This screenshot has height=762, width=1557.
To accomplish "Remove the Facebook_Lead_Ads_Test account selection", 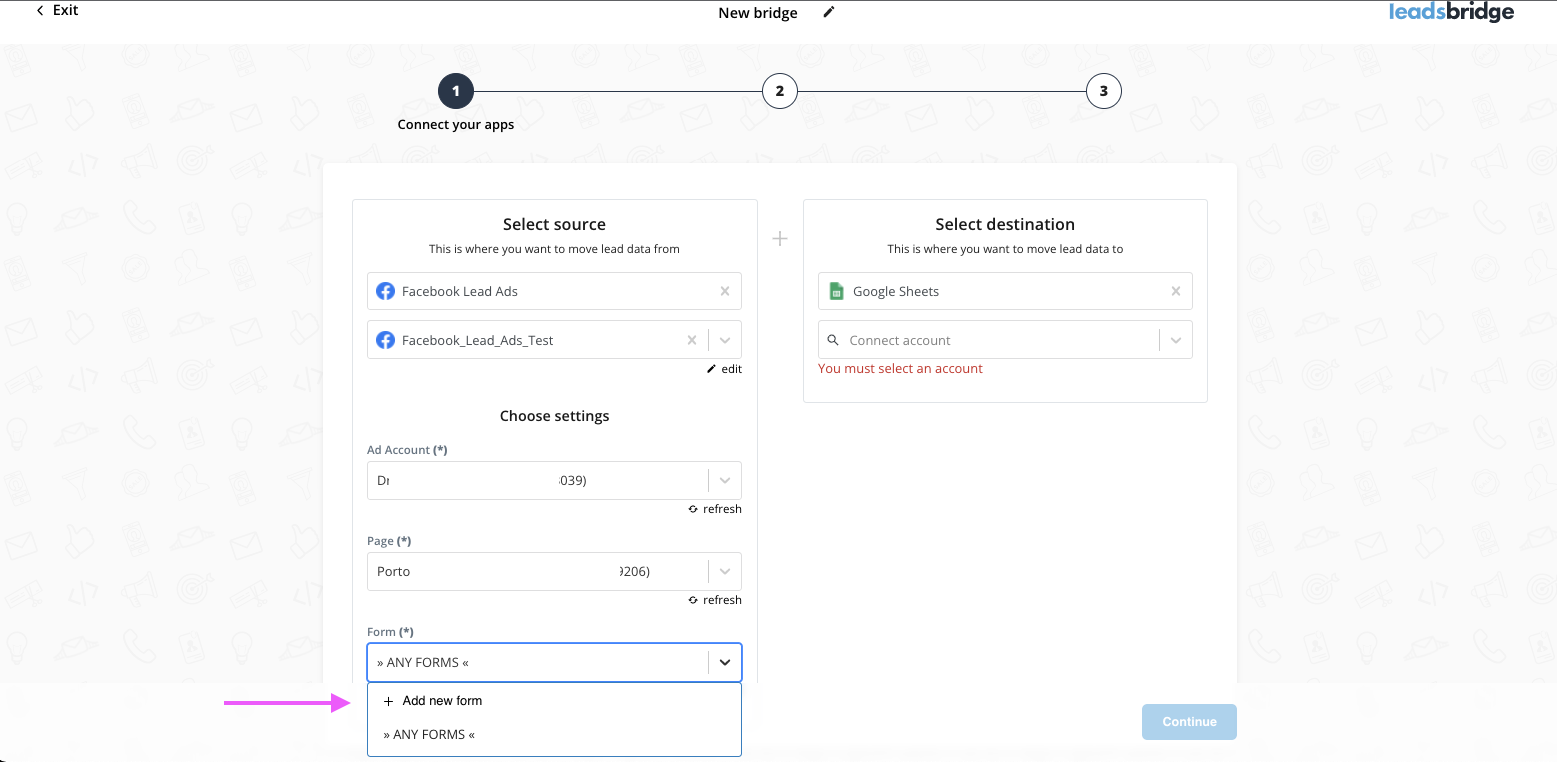I will tap(691, 341).
